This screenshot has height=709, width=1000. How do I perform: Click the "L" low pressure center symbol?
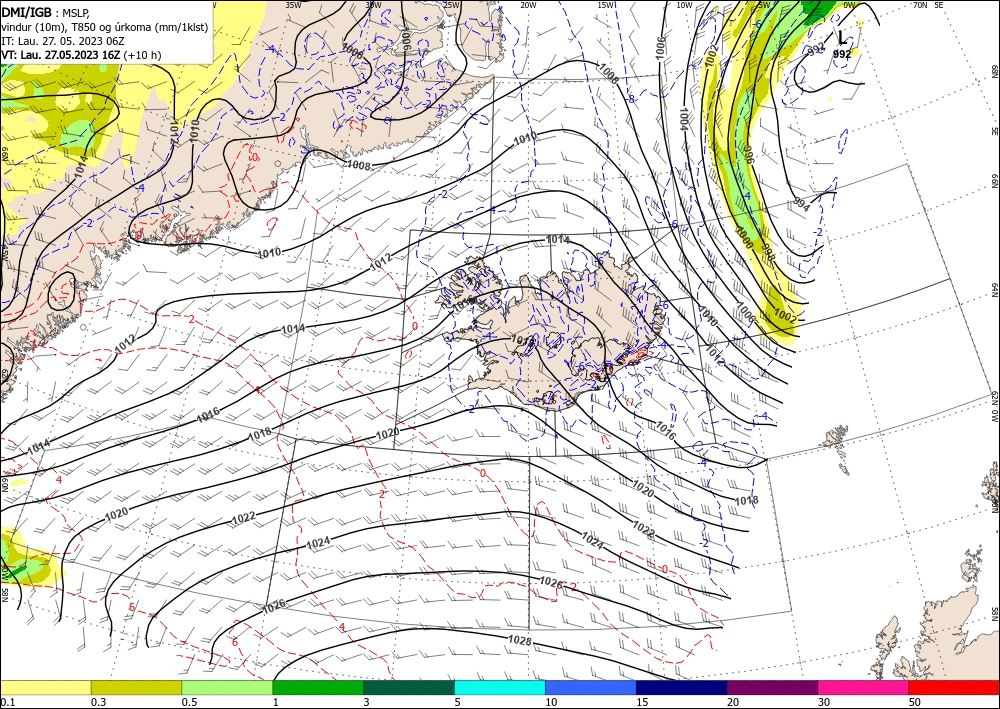coord(842,37)
